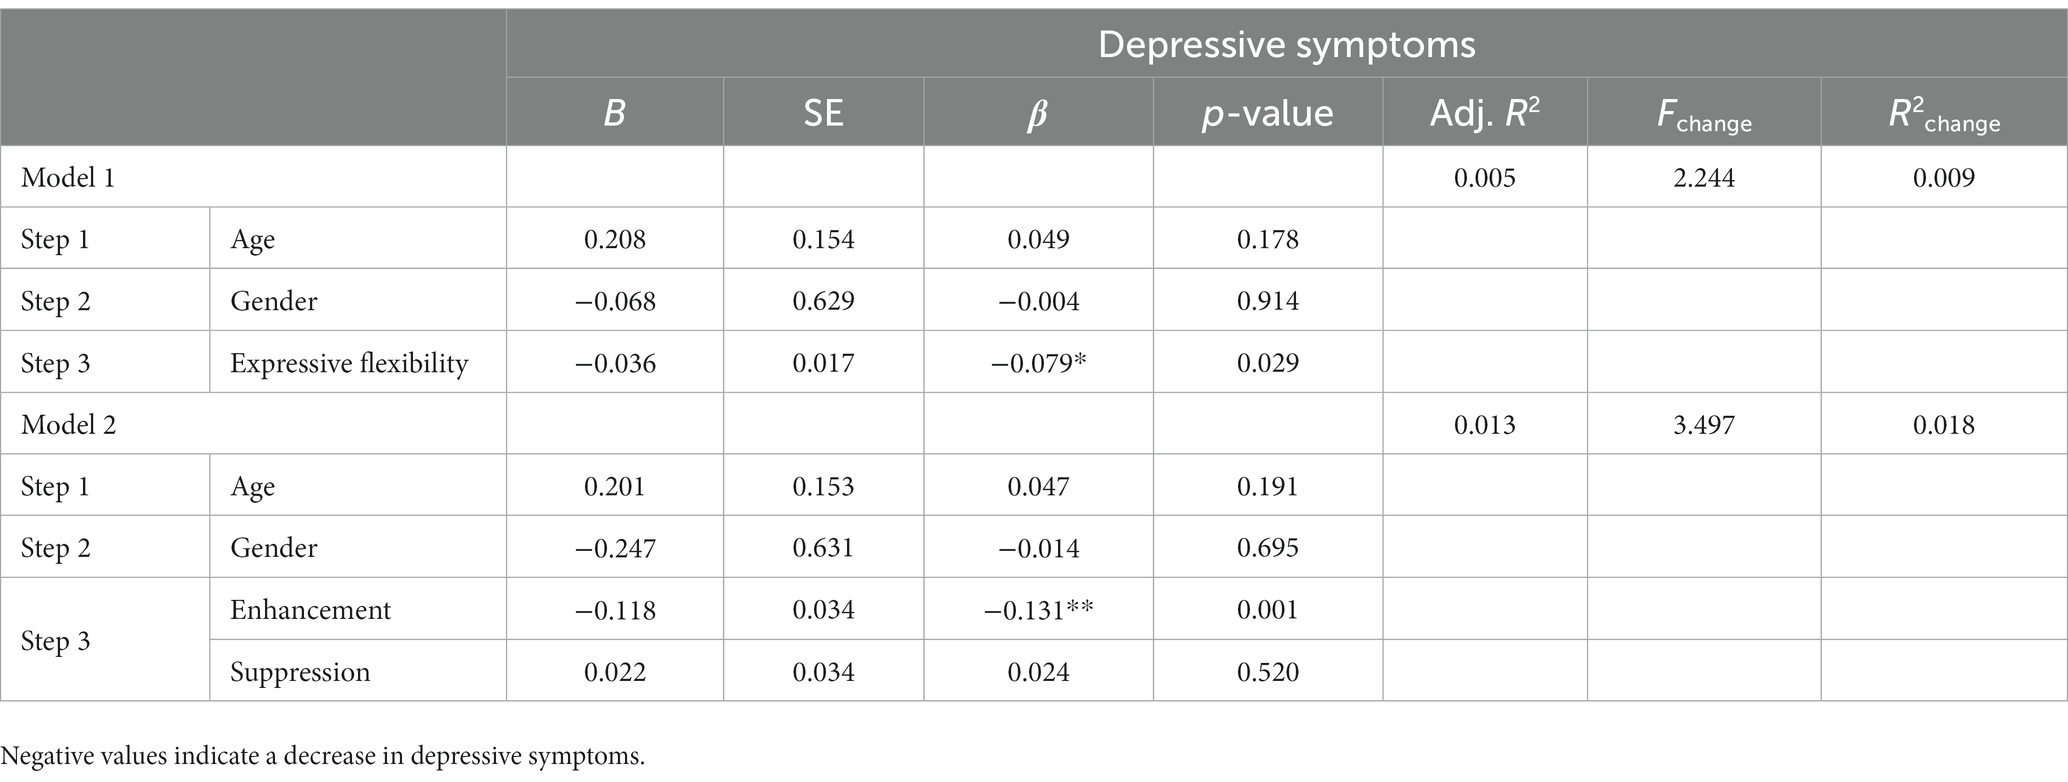Select the Adj. R² column header

click(1484, 113)
